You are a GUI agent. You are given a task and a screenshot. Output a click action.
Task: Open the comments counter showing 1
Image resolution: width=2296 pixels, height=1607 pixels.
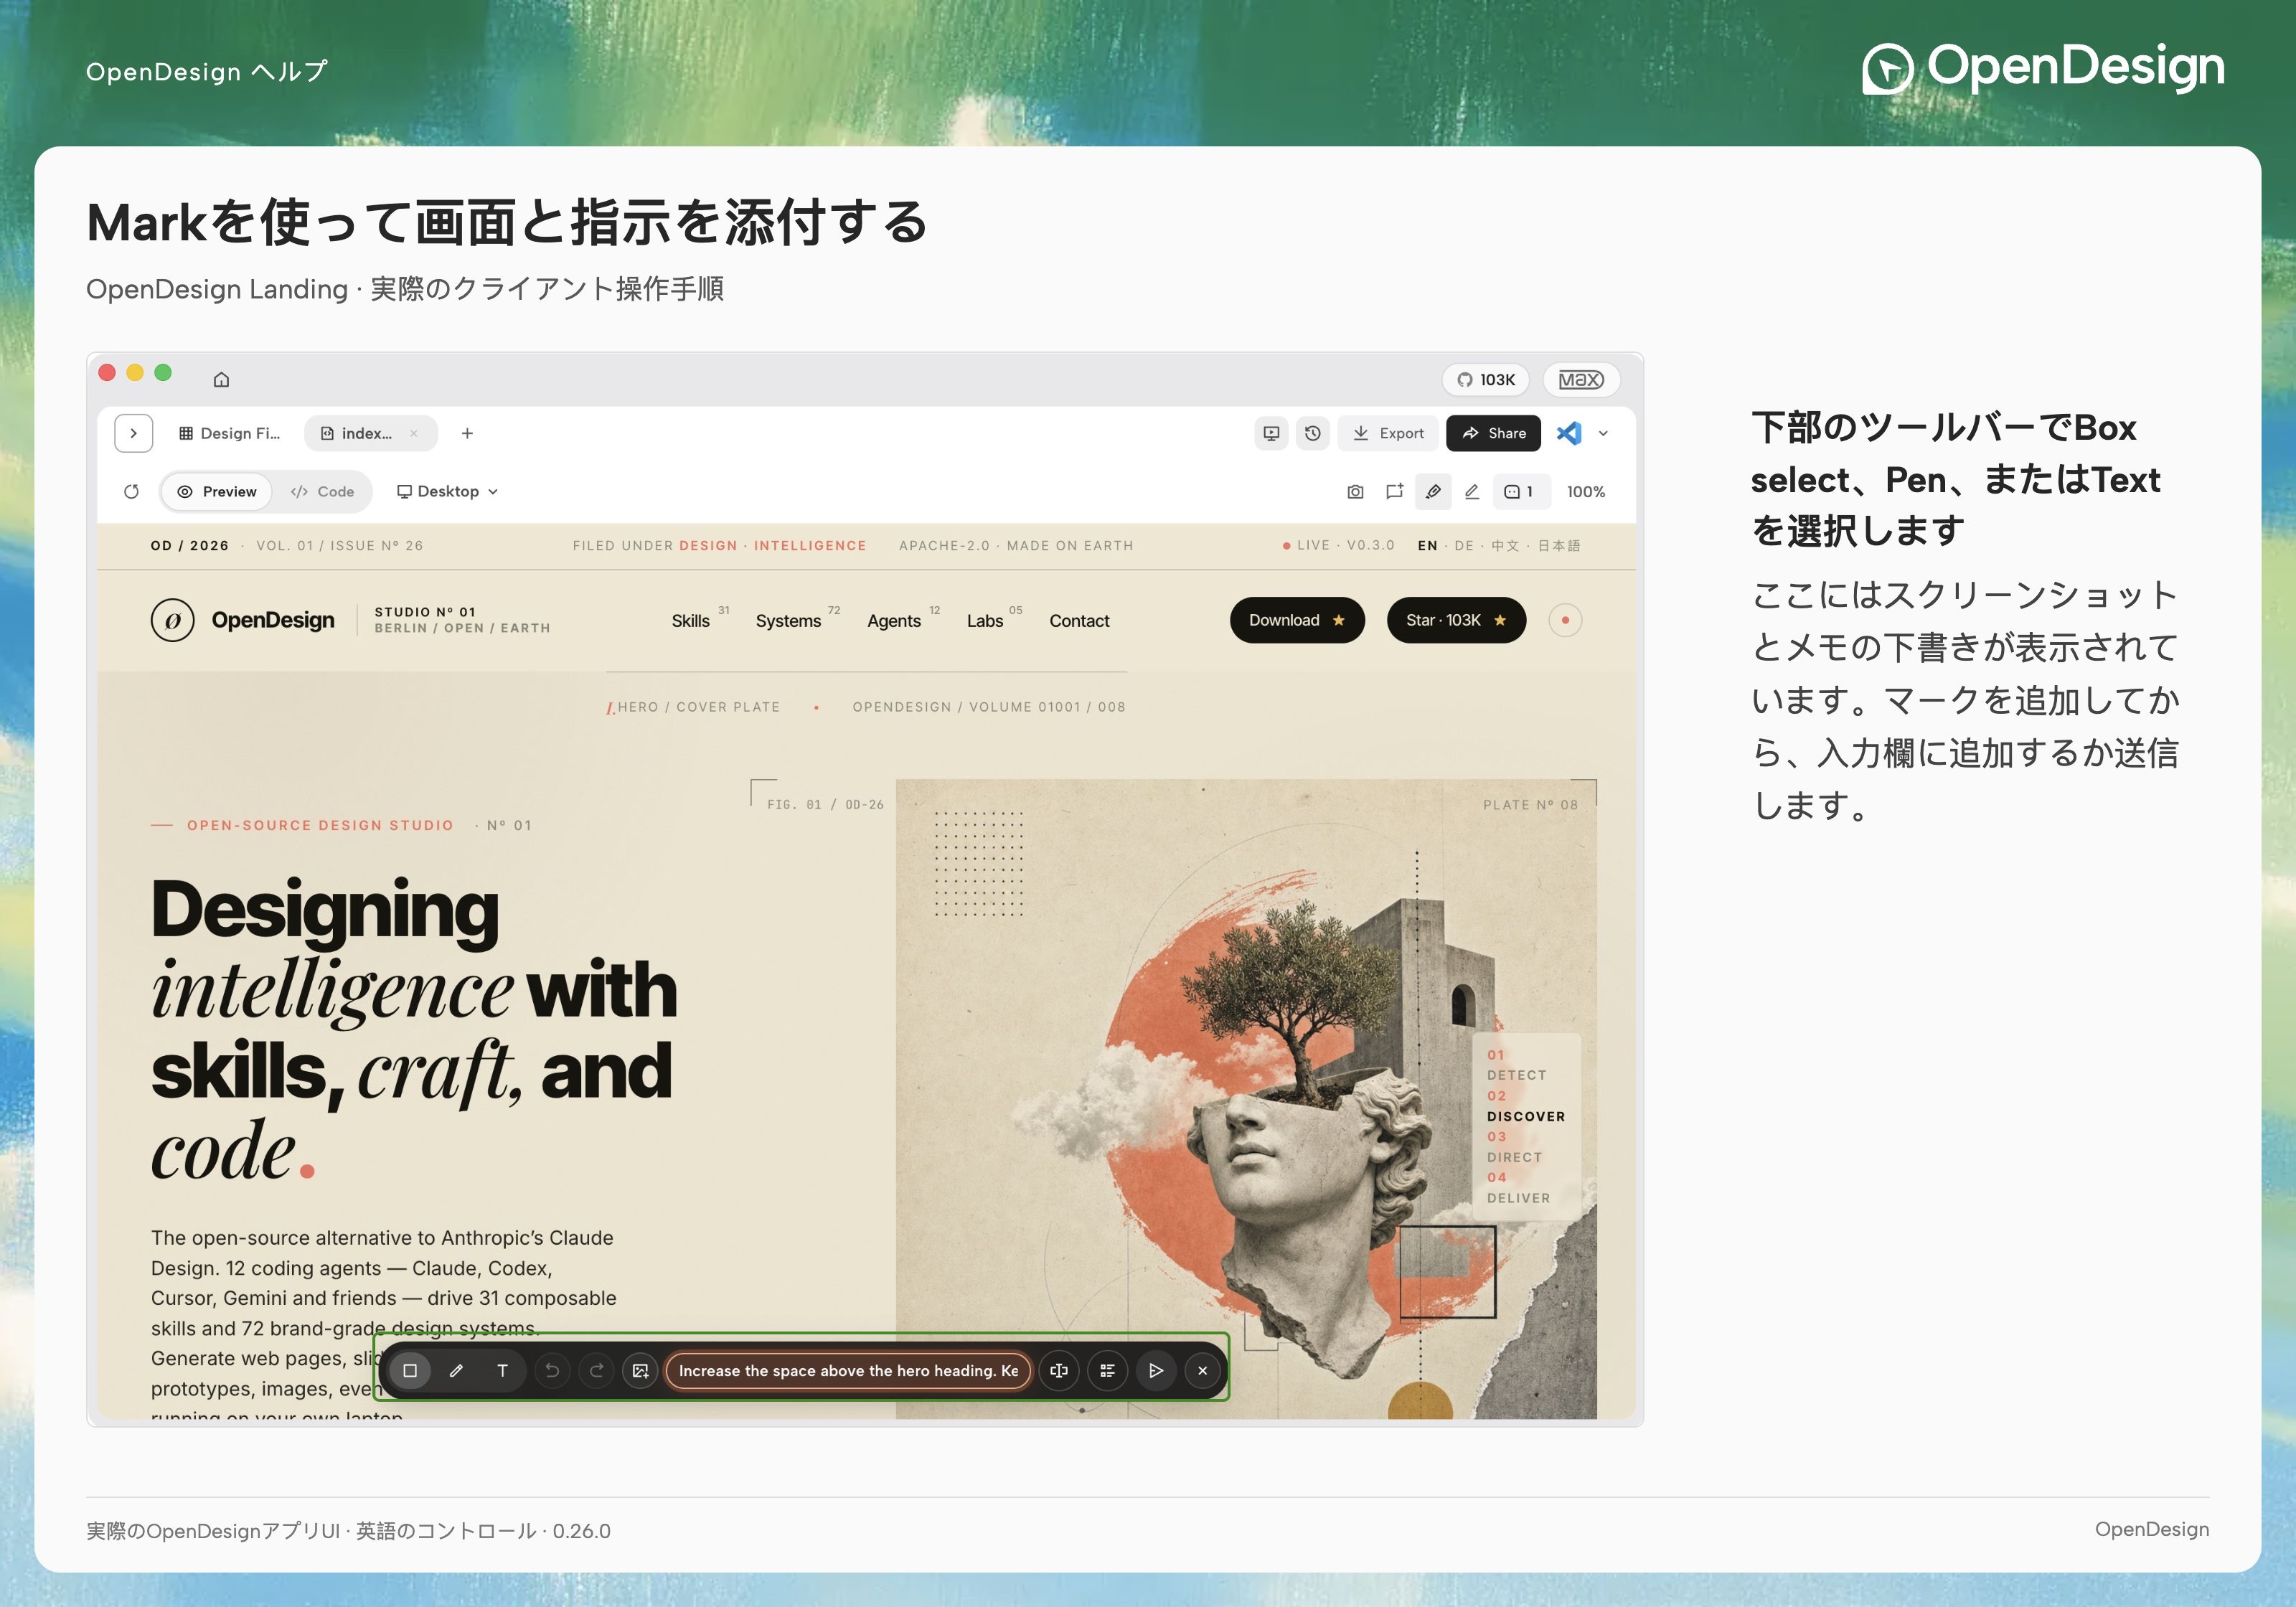click(x=1520, y=491)
